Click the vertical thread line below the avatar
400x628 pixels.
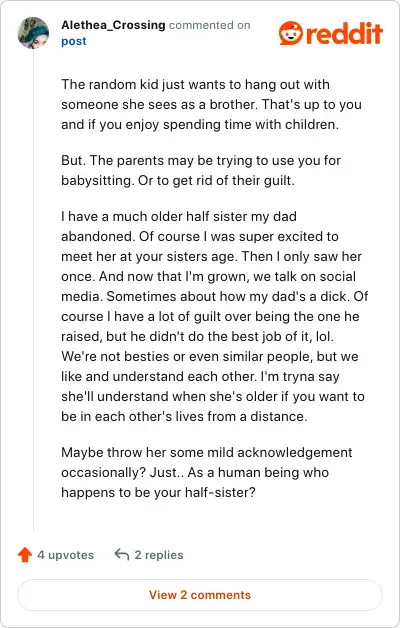click(33, 290)
